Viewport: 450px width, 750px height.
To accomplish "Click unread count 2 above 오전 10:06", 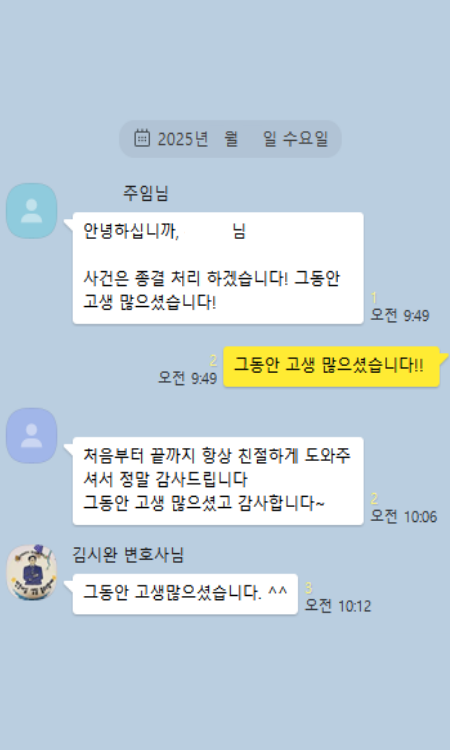I will [x=374, y=499].
